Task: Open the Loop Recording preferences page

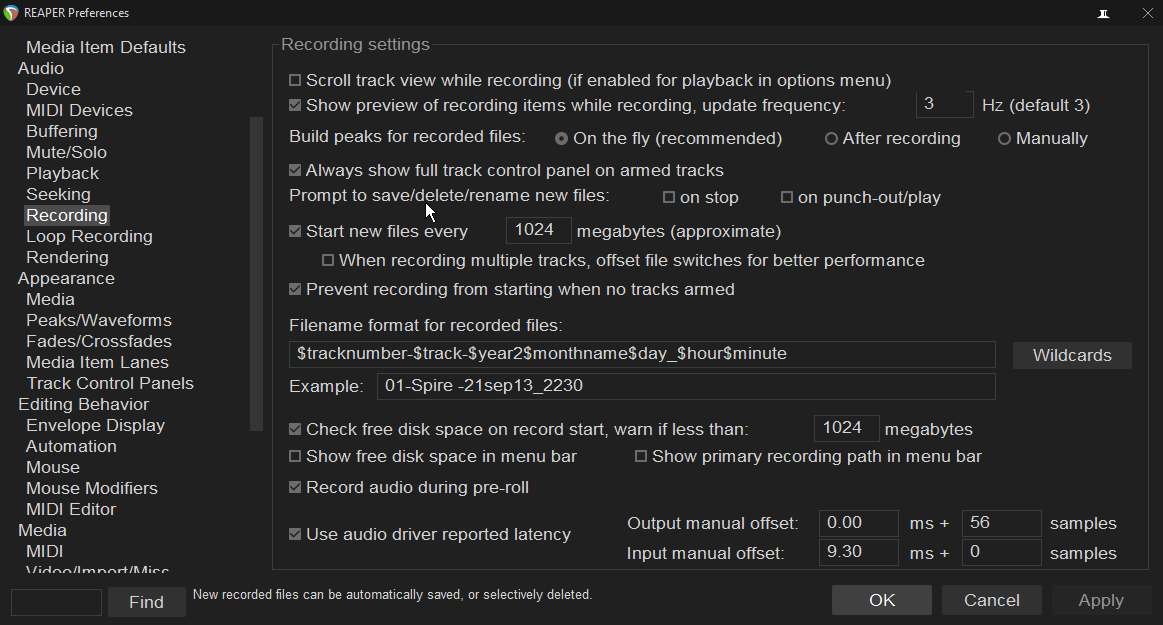Action: point(89,236)
